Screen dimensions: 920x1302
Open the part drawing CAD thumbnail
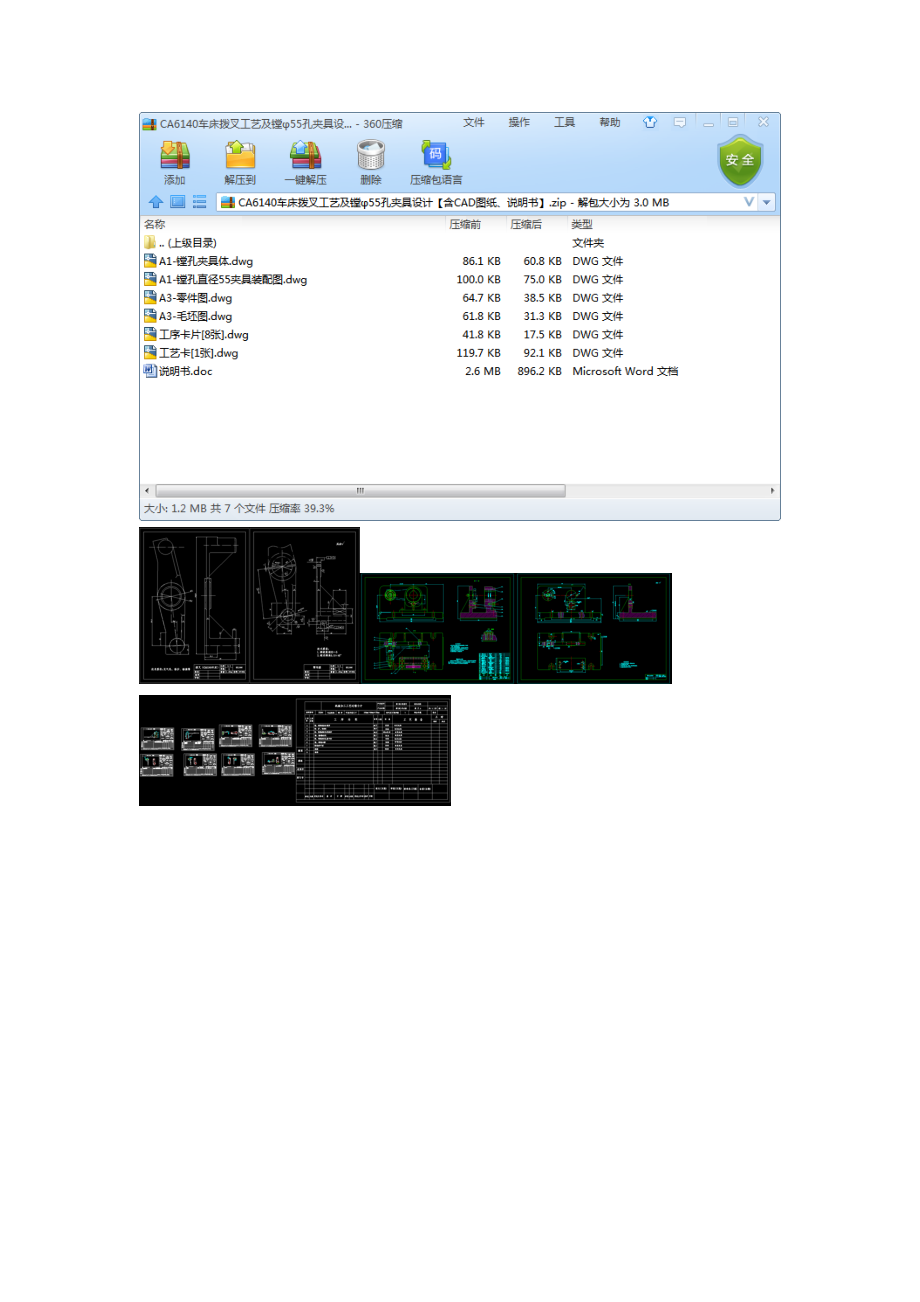[303, 605]
